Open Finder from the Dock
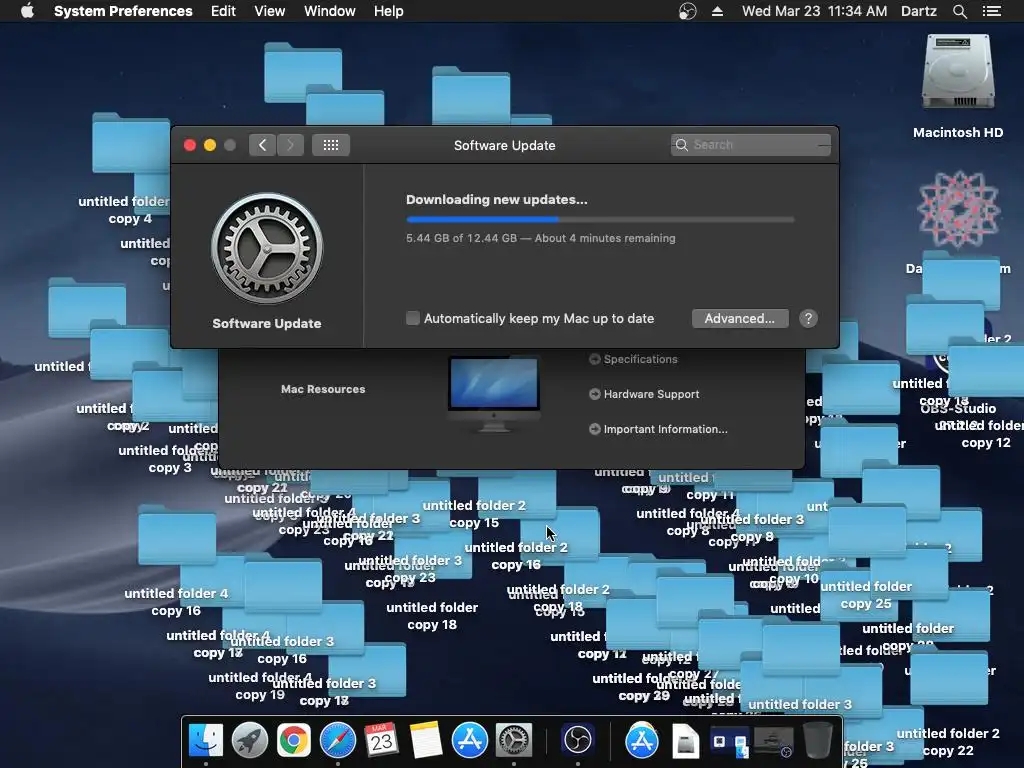Screen dimensions: 1024x768 click(x=206, y=740)
